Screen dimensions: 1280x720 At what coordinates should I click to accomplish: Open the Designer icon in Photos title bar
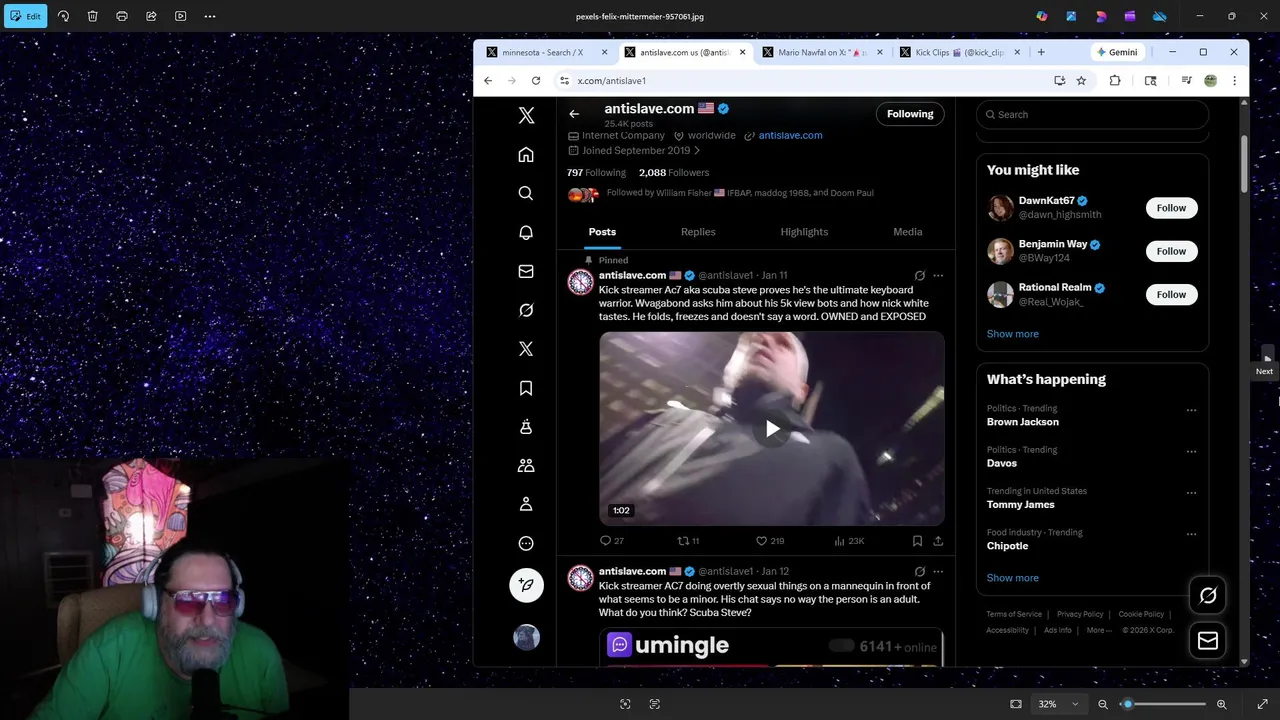(x=1101, y=16)
